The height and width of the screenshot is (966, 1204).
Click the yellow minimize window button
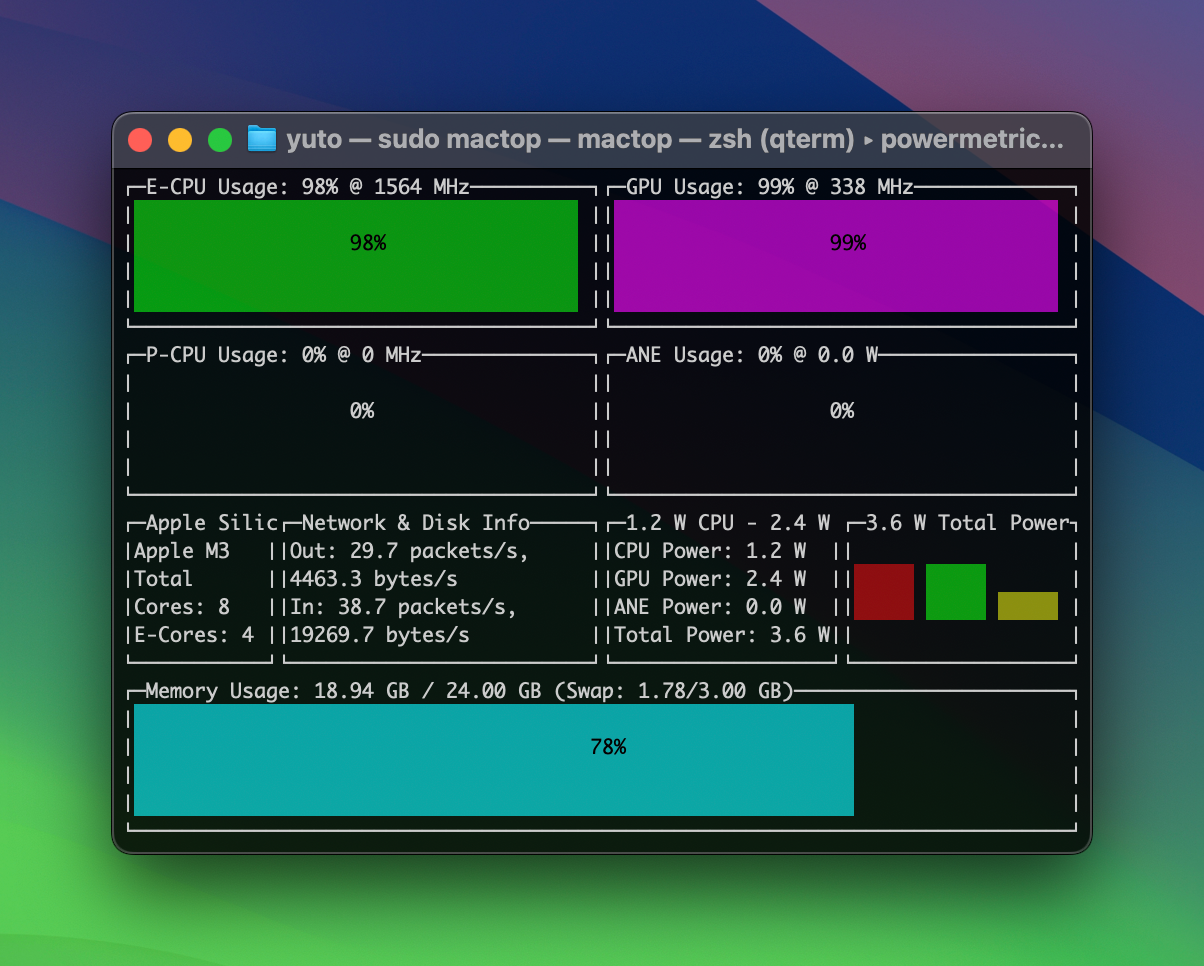click(180, 140)
